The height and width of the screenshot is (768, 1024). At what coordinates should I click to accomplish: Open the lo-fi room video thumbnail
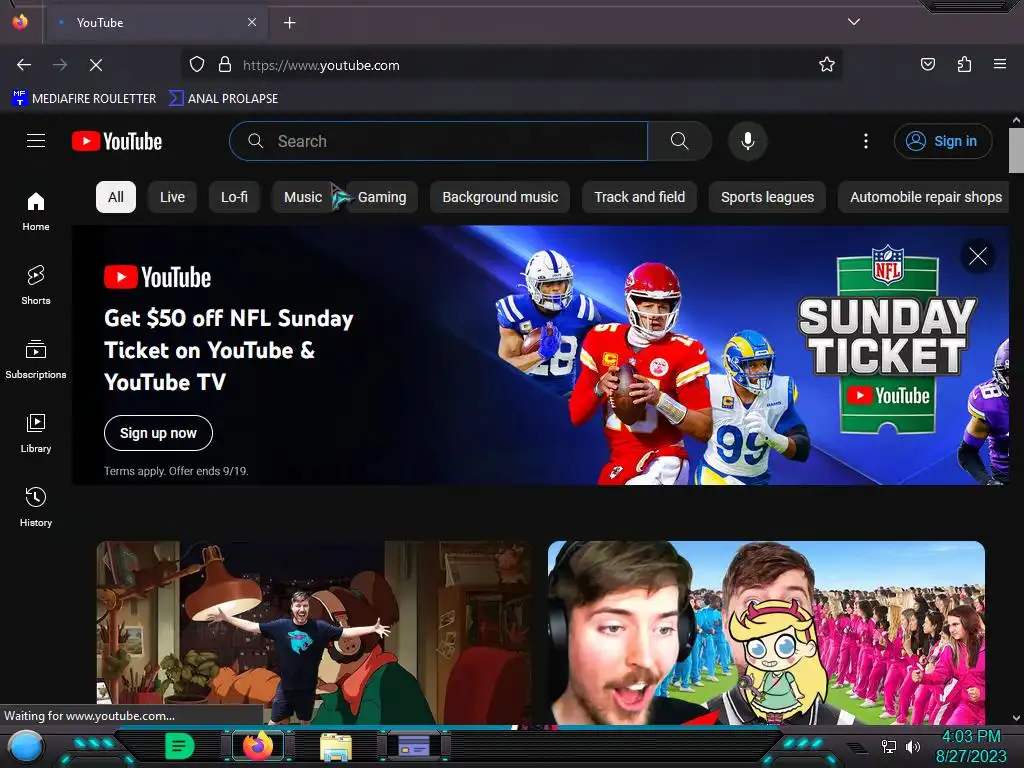[313, 632]
